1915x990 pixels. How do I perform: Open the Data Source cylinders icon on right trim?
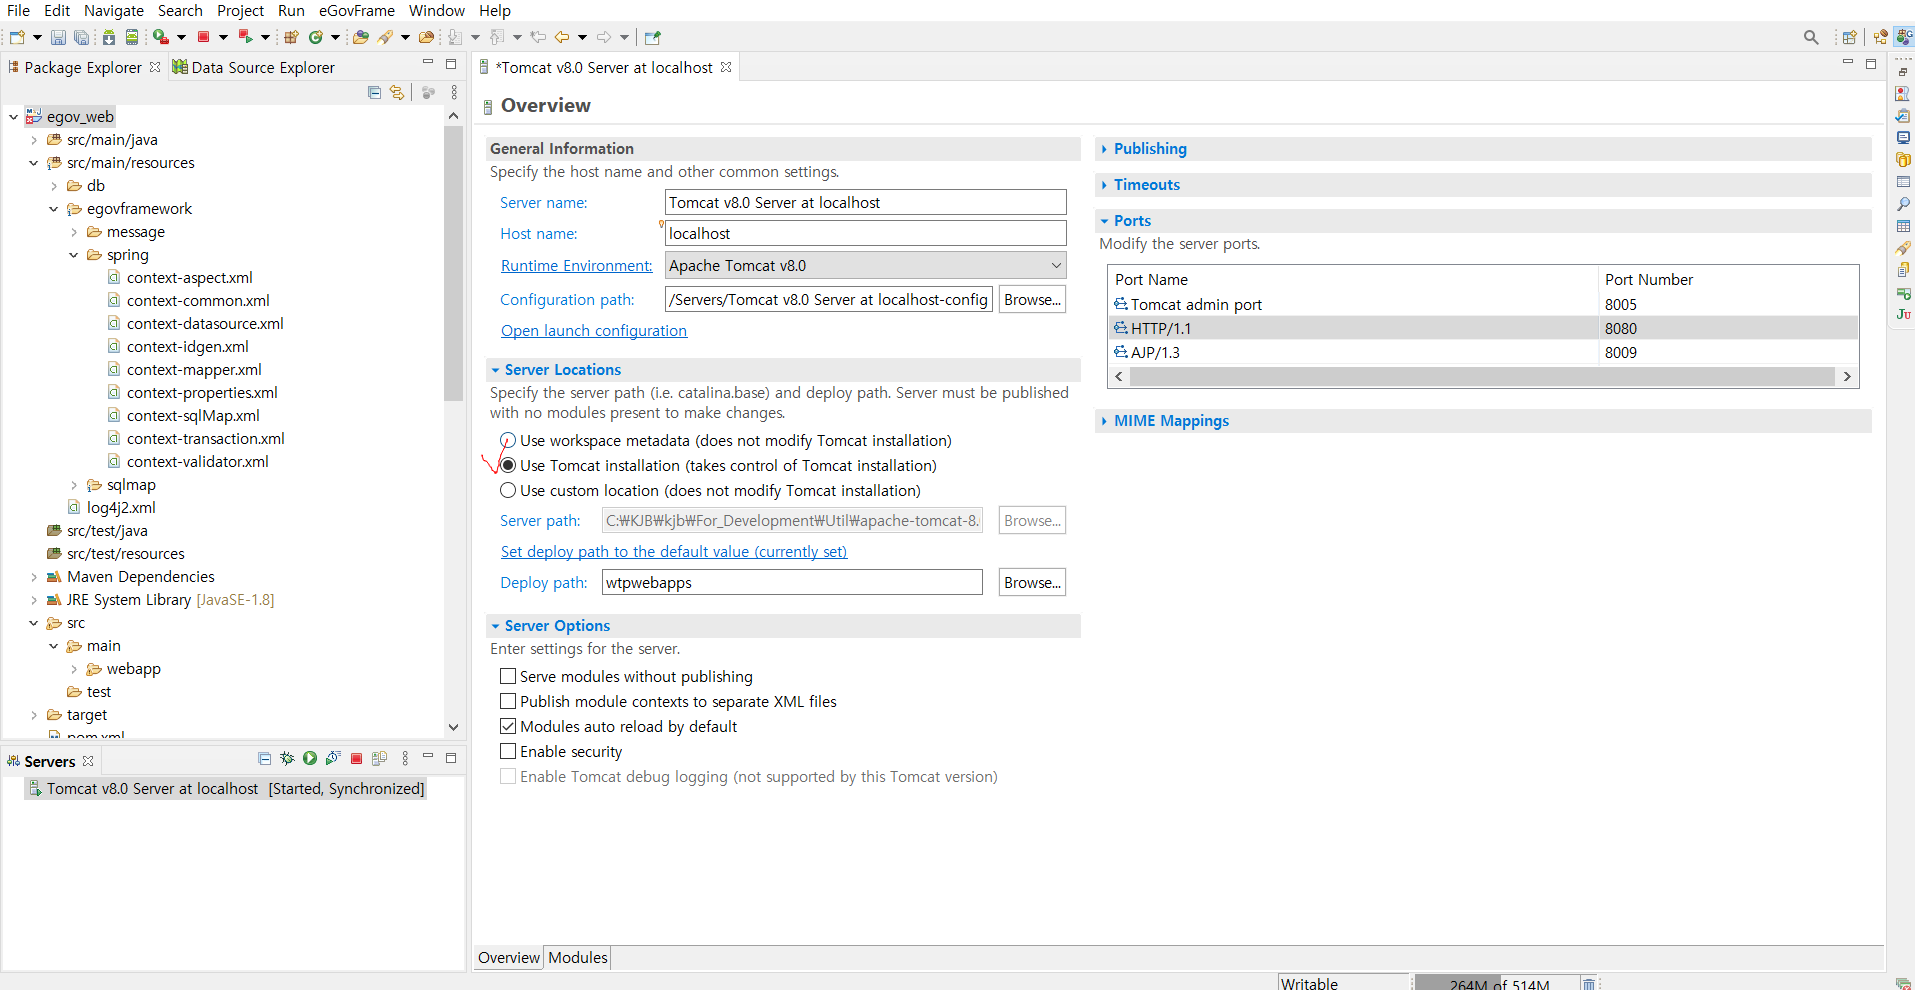(1903, 160)
